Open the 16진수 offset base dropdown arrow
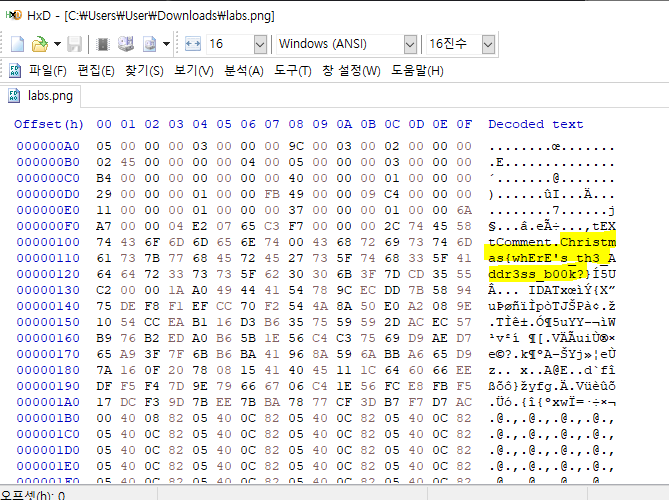This screenshot has width=669, height=500. point(488,44)
